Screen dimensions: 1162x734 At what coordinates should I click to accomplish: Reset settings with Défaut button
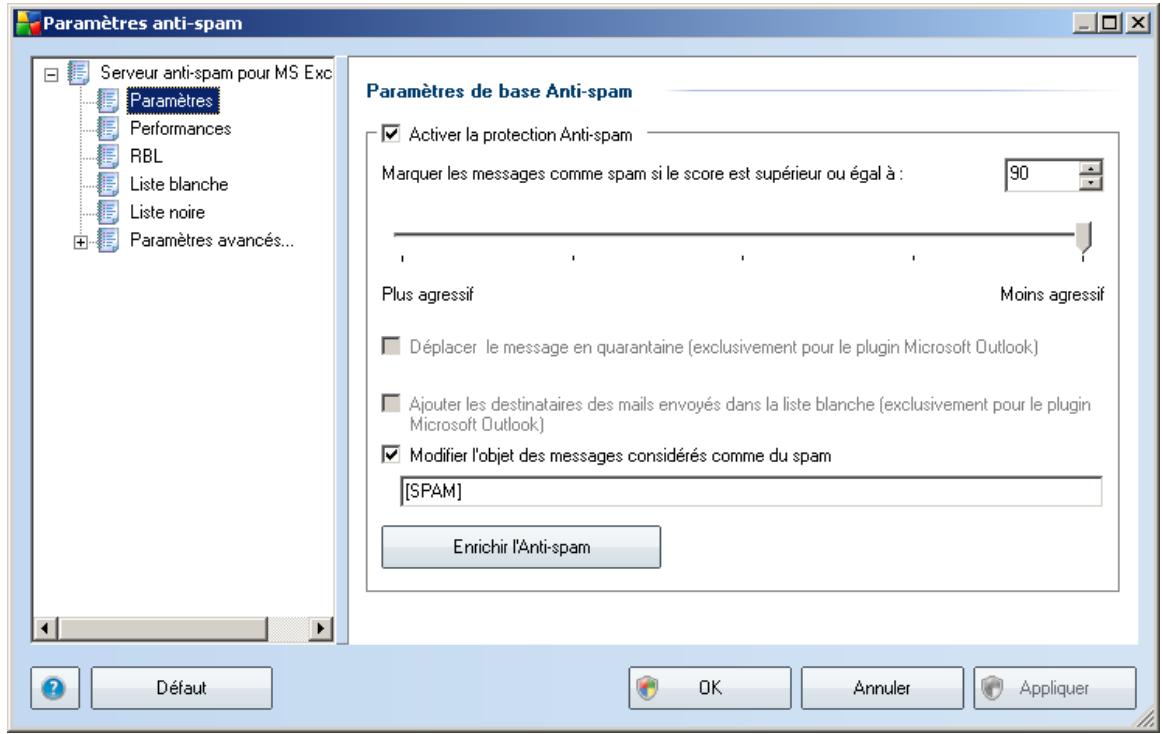coord(182,688)
